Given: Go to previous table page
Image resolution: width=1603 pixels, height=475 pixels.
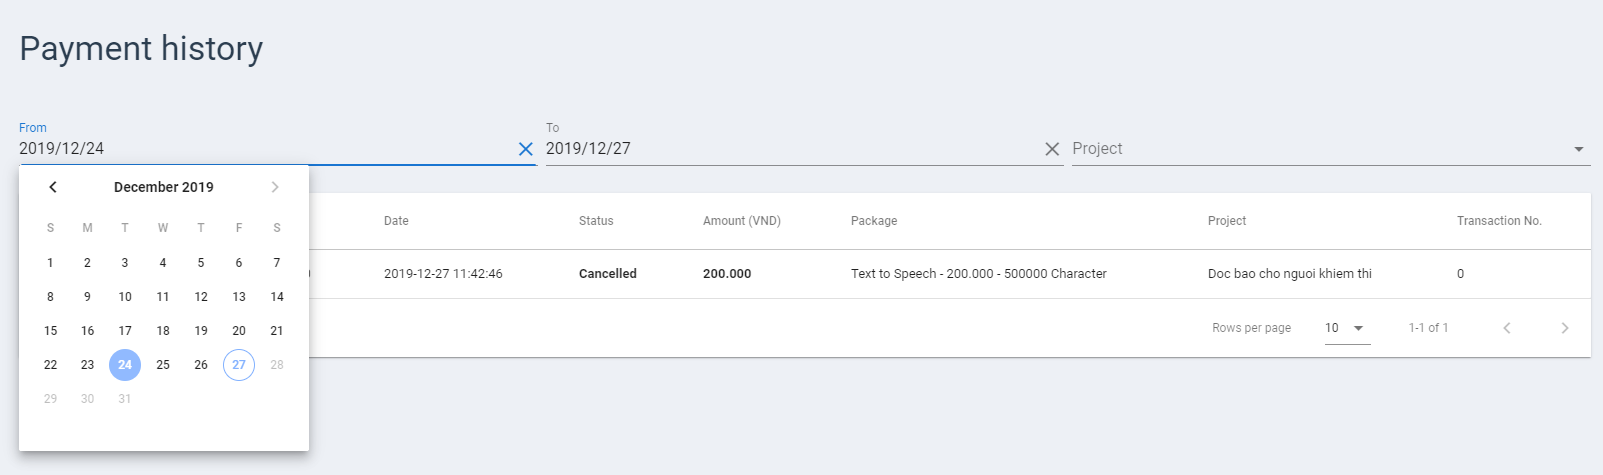Looking at the screenshot, I should [1507, 328].
